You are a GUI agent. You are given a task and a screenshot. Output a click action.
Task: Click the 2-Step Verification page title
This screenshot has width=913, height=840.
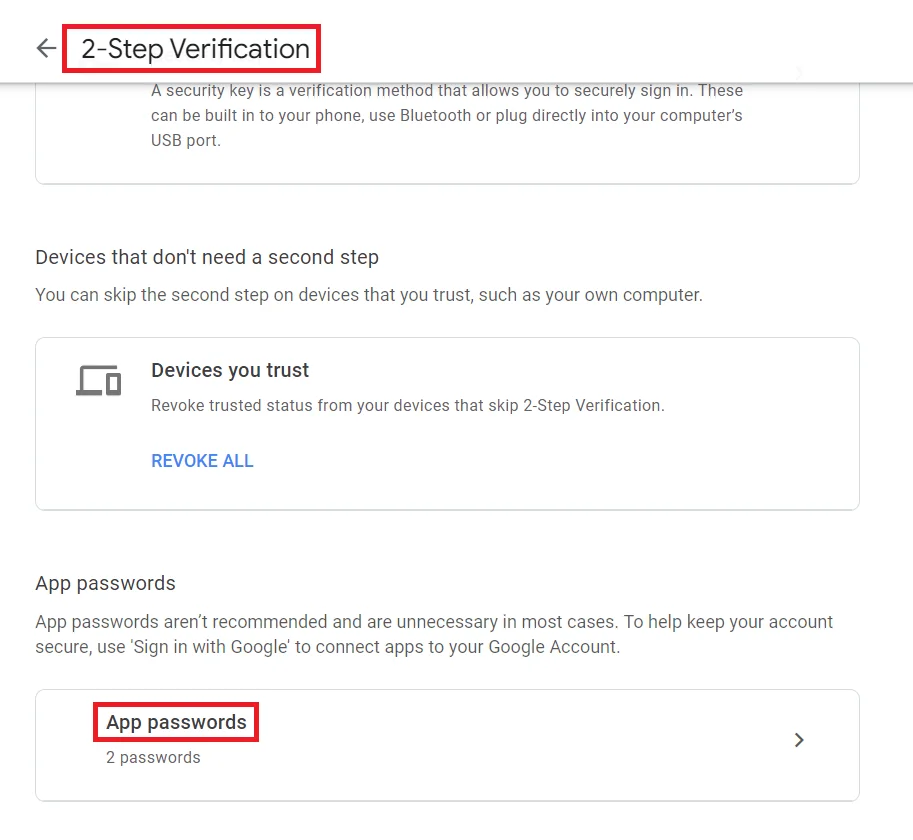click(193, 48)
